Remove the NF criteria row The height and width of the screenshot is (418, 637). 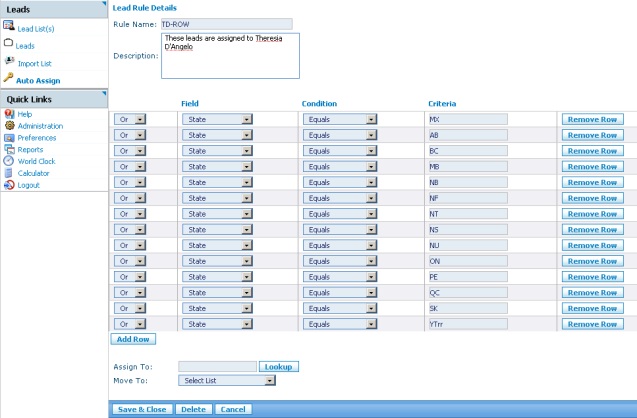[593, 198]
